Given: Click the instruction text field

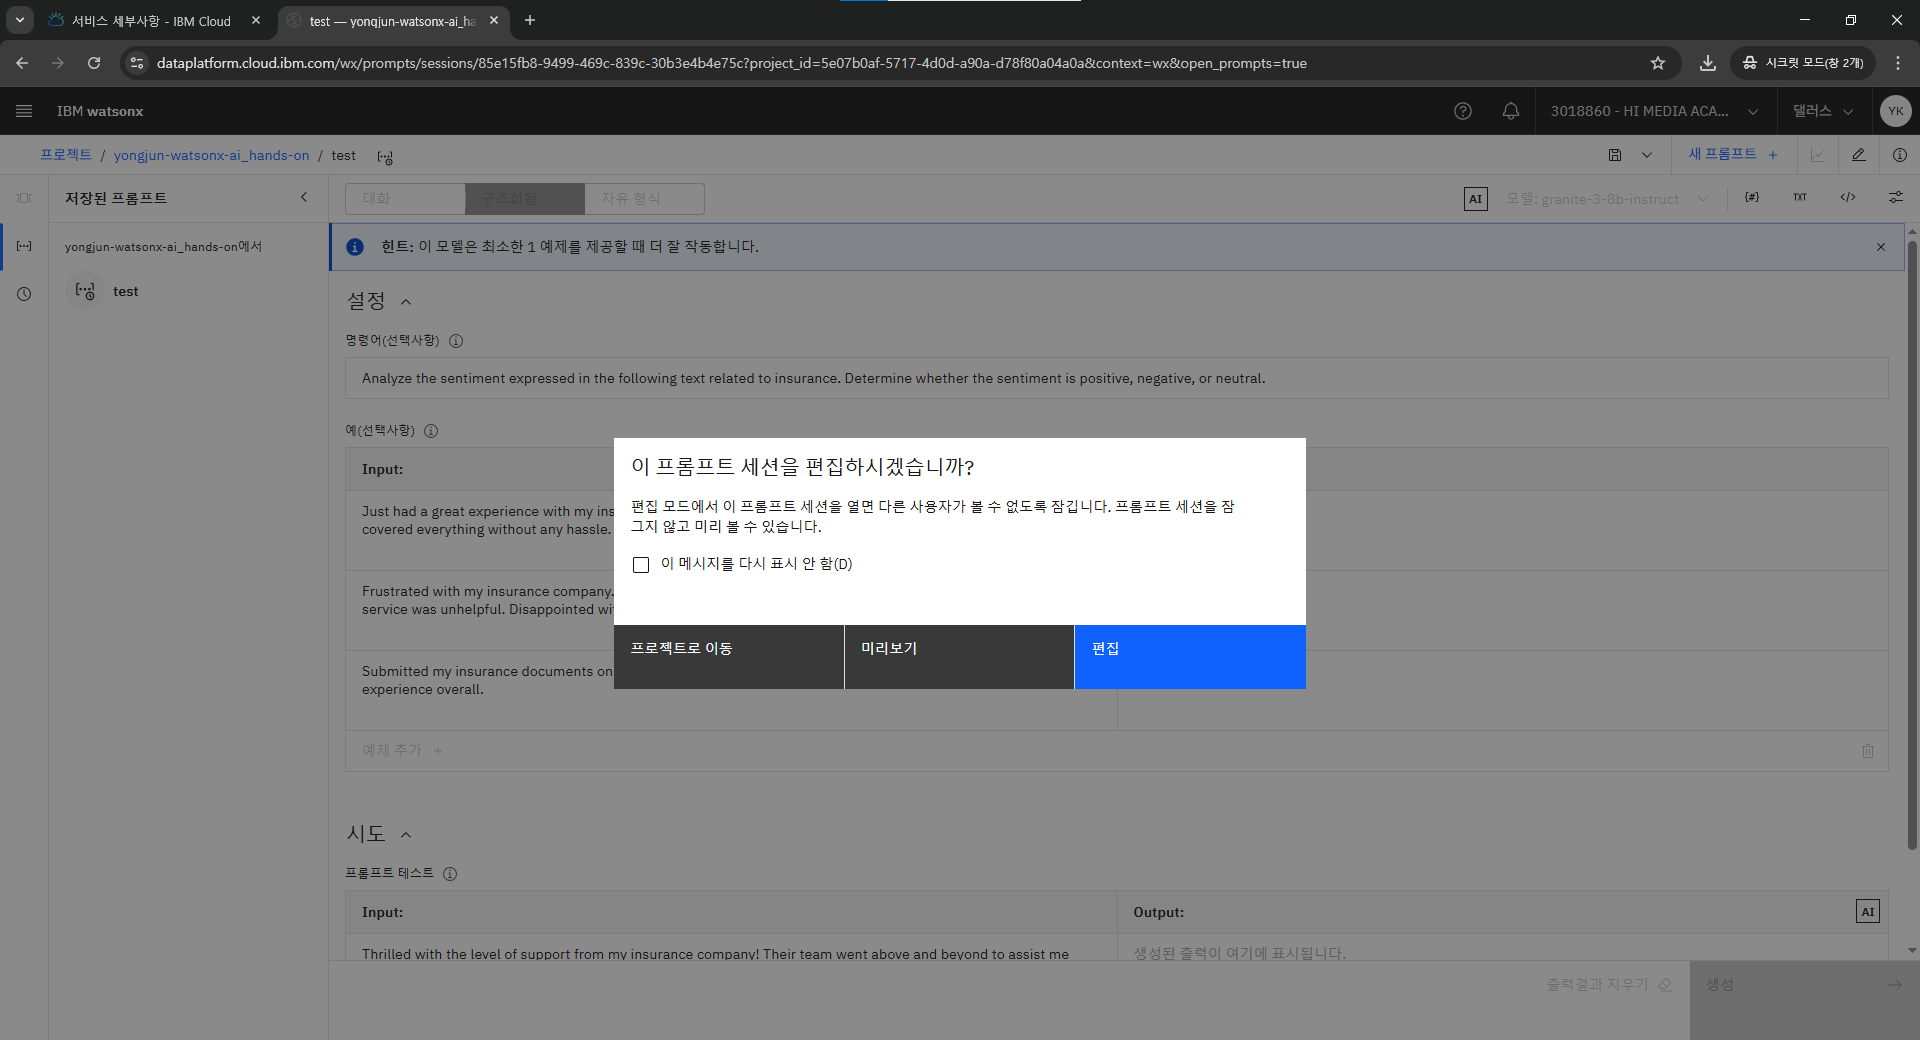Looking at the screenshot, I should pyautogui.click(x=1117, y=379).
